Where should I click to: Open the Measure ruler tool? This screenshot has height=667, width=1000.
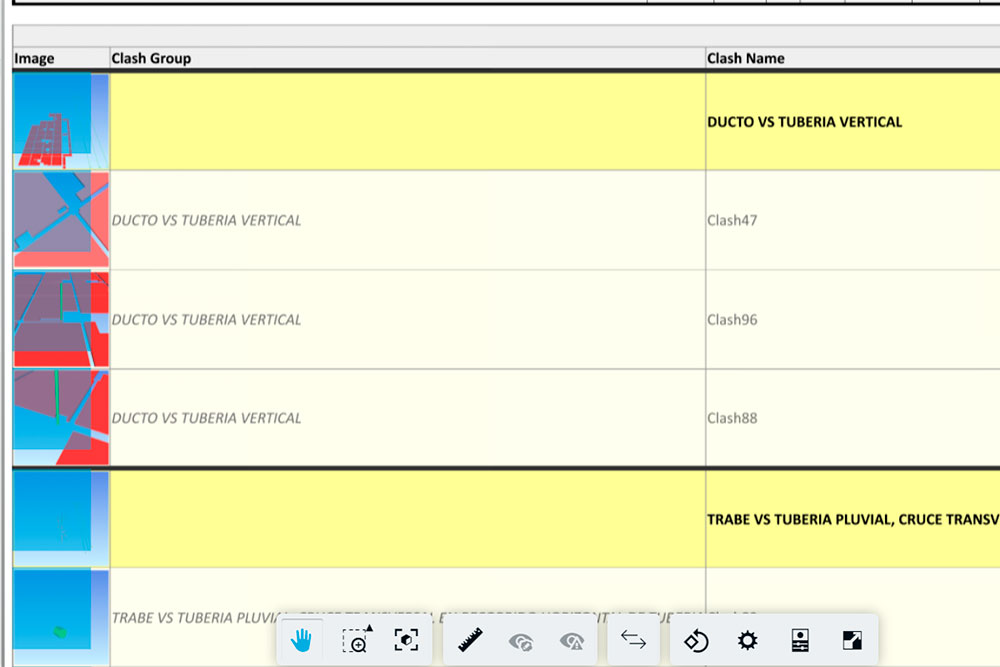click(470, 641)
